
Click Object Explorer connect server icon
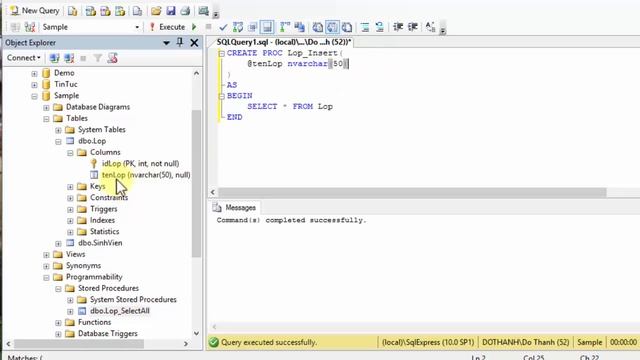coord(54,58)
